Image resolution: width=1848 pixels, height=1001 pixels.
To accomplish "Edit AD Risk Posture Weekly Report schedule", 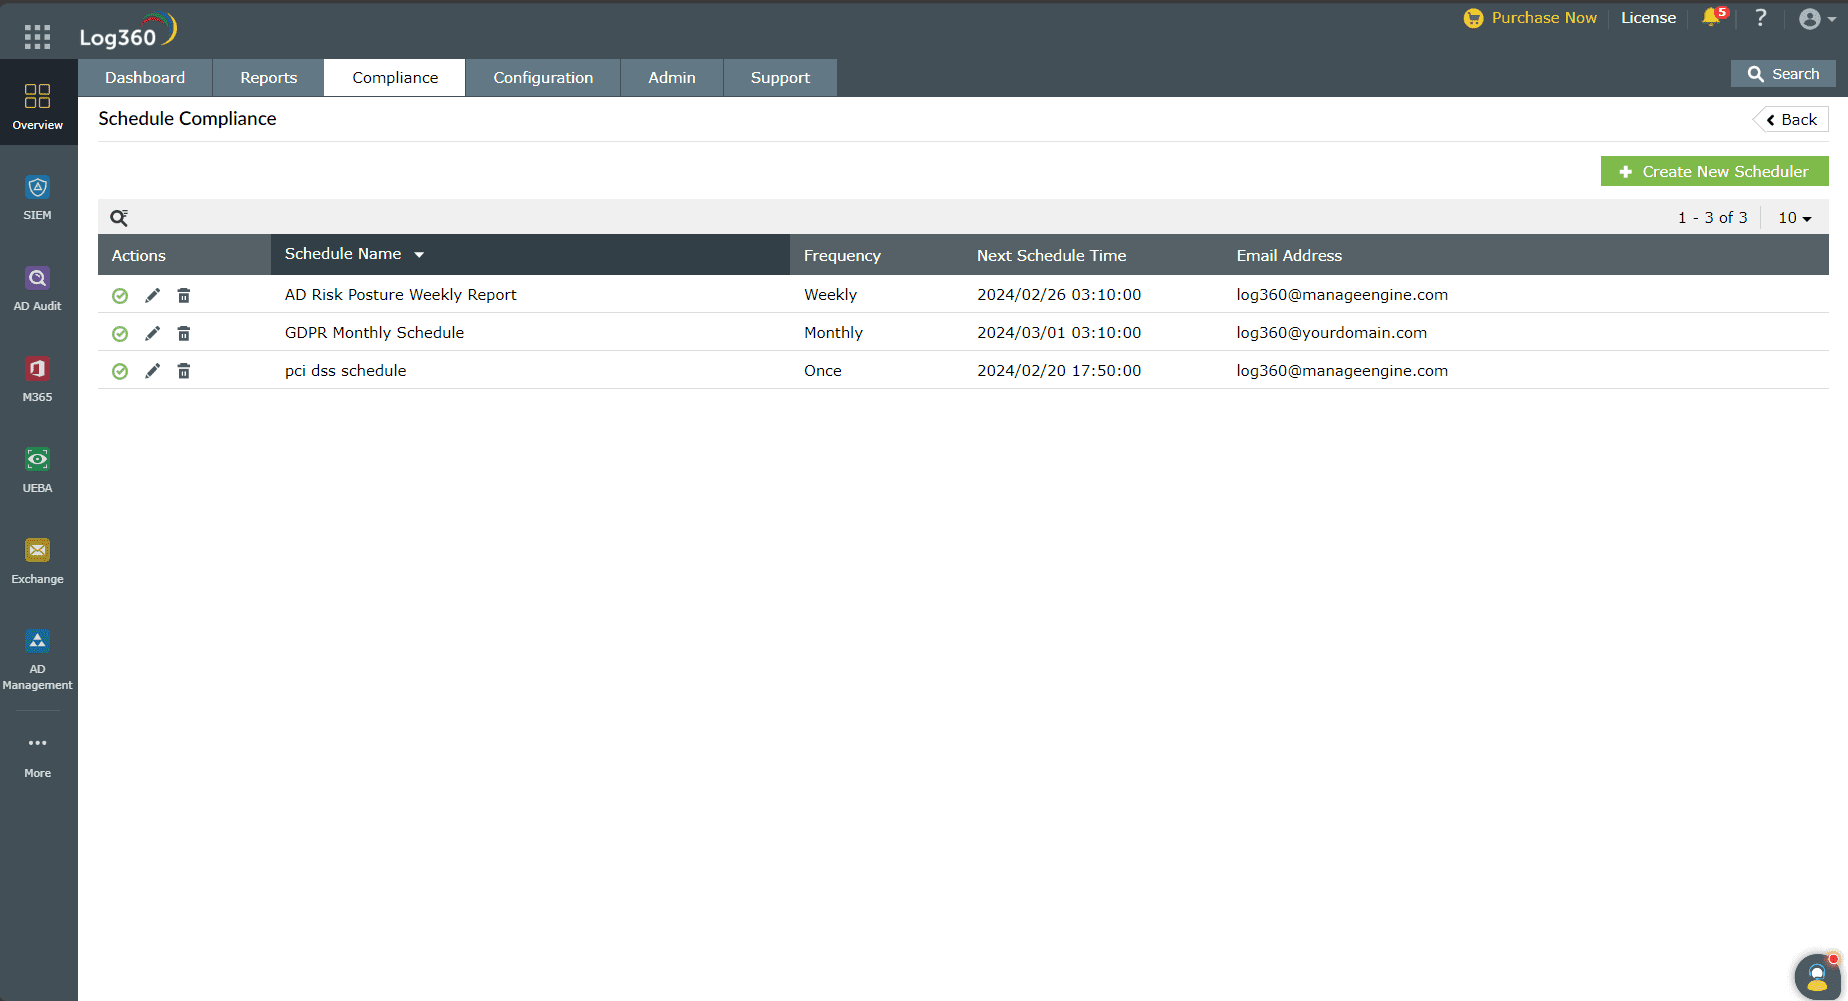I will pos(152,295).
